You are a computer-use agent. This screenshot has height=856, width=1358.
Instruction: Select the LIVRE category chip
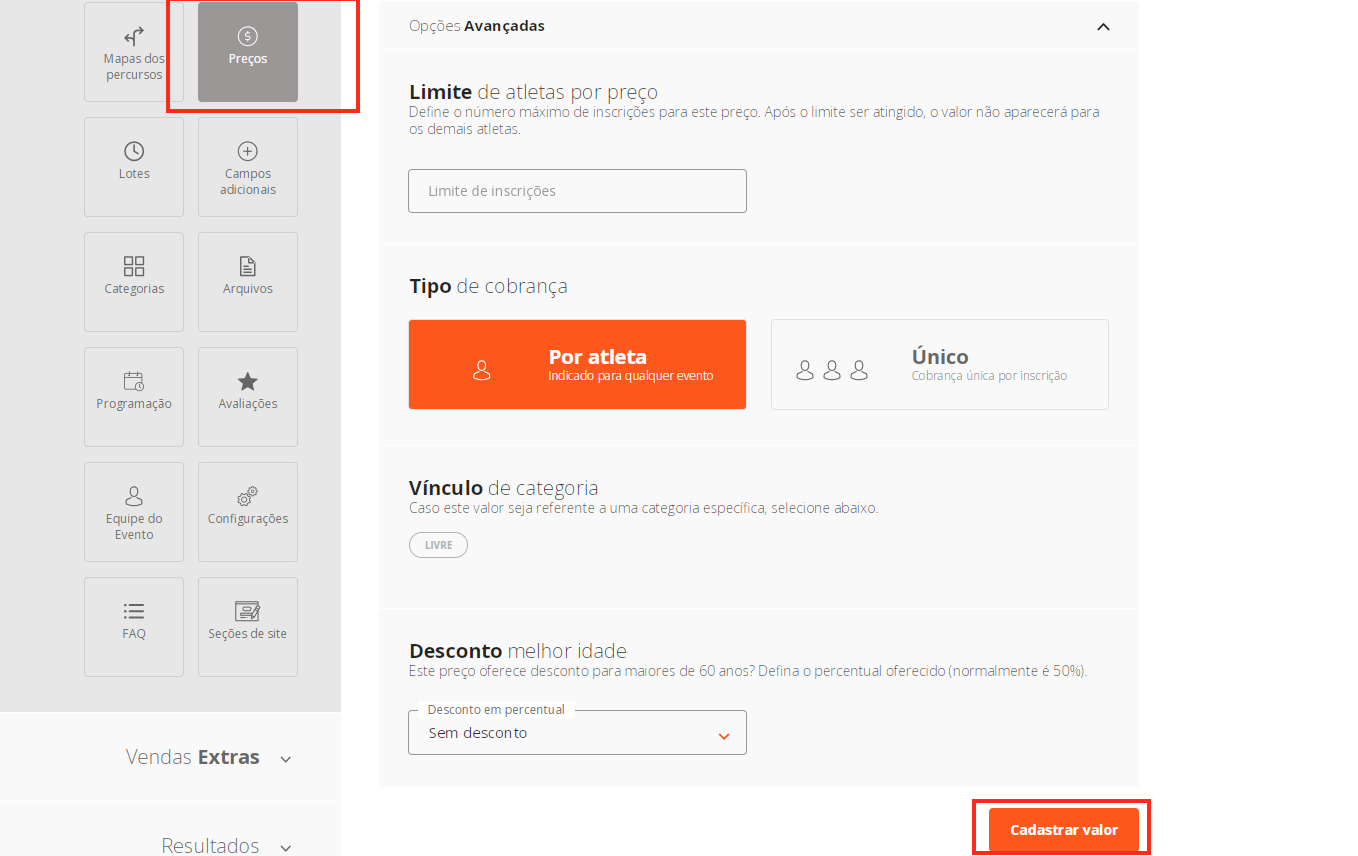pyautogui.click(x=438, y=545)
